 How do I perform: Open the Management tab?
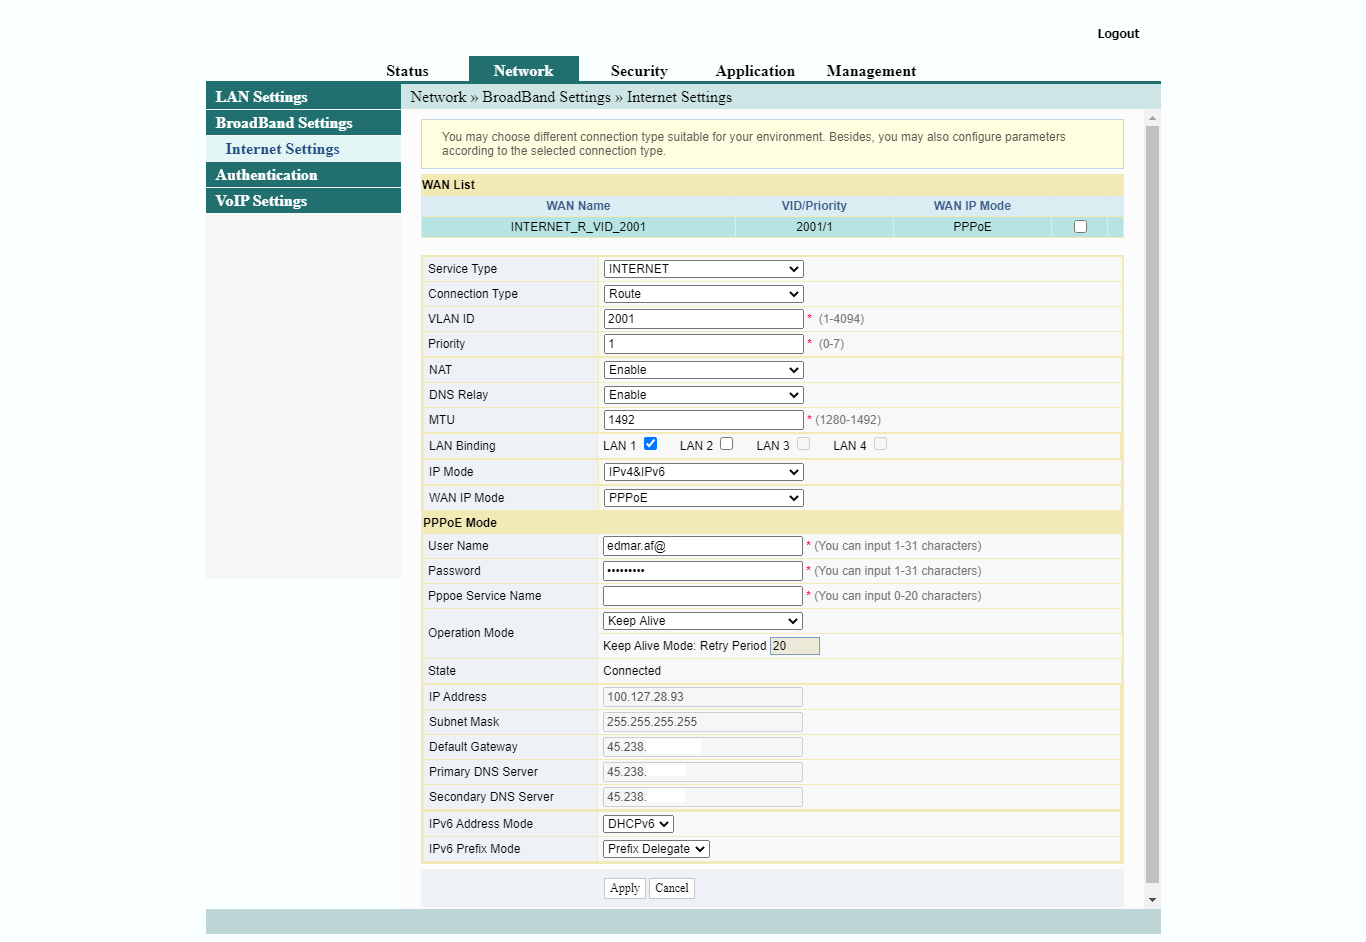(871, 71)
